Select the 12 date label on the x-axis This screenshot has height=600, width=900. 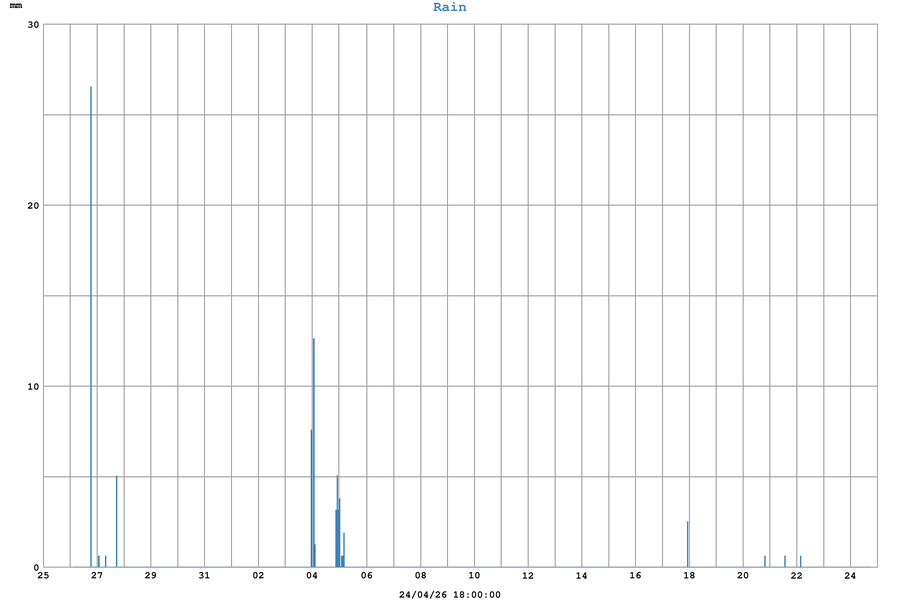(x=528, y=576)
